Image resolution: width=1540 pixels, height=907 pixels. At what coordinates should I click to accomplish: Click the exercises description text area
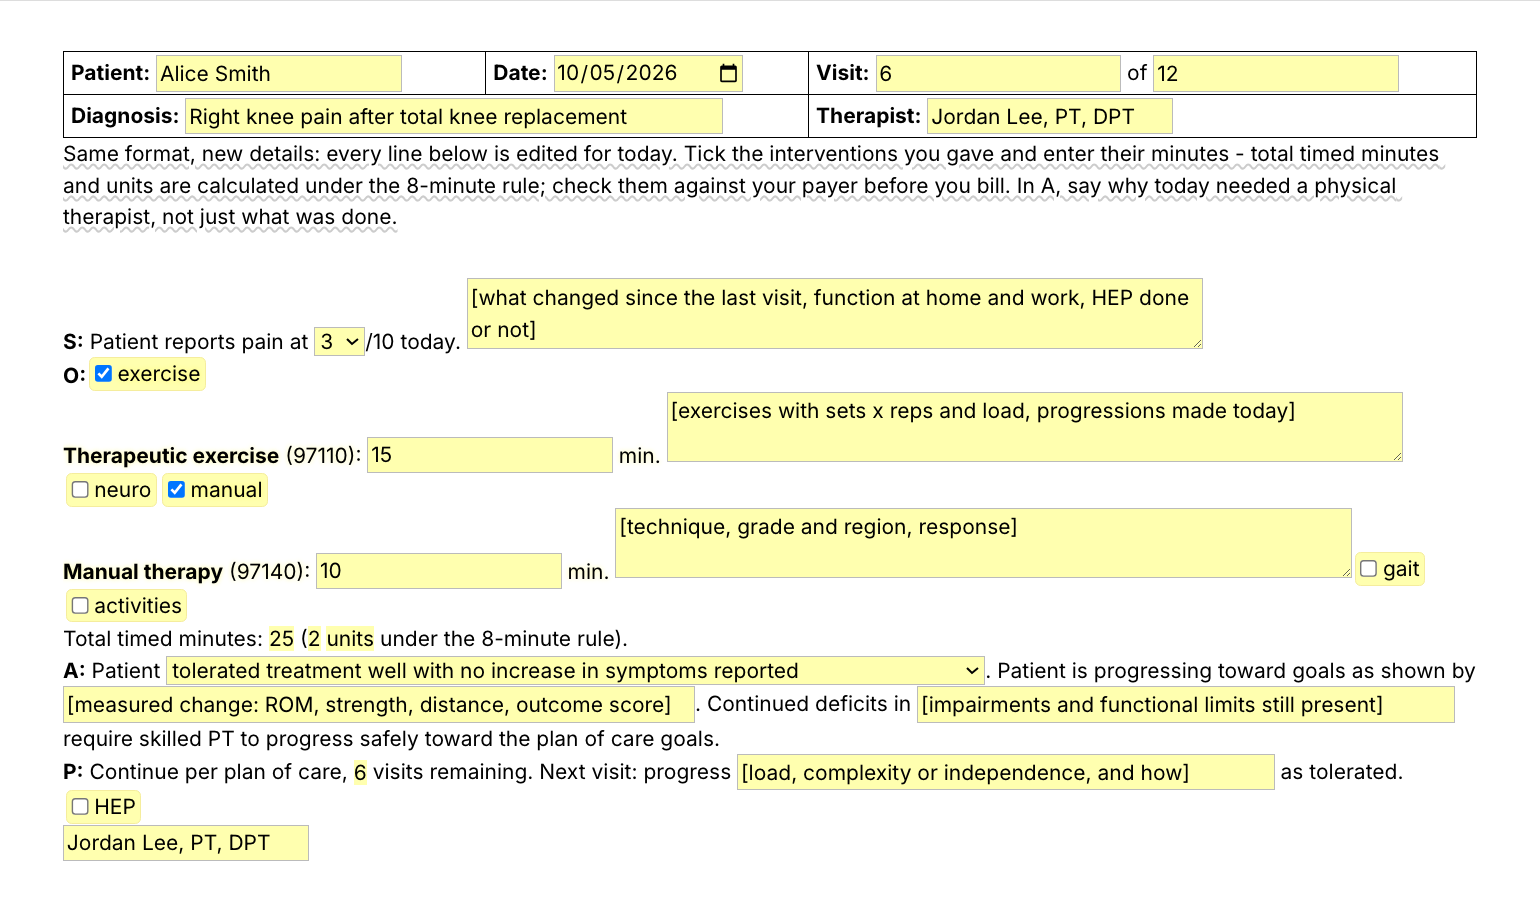pyautogui.click(x=1035, y=427)
